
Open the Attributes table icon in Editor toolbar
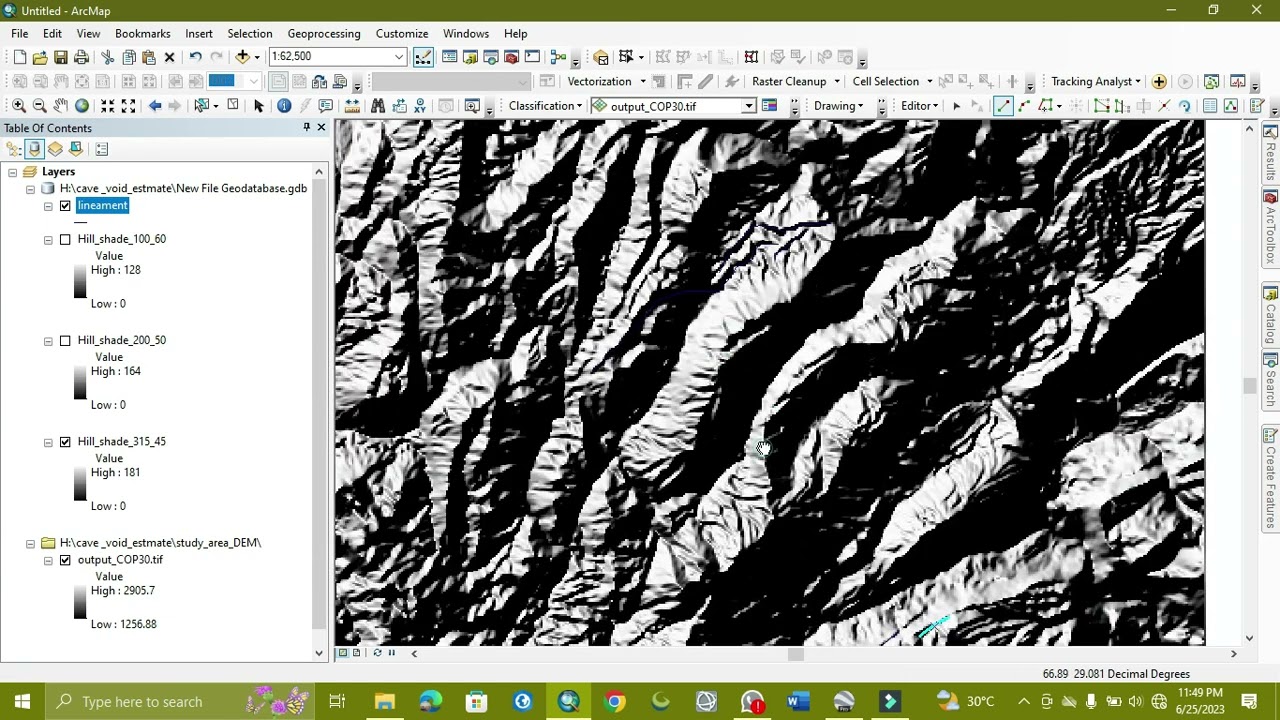click(1210, 106)
